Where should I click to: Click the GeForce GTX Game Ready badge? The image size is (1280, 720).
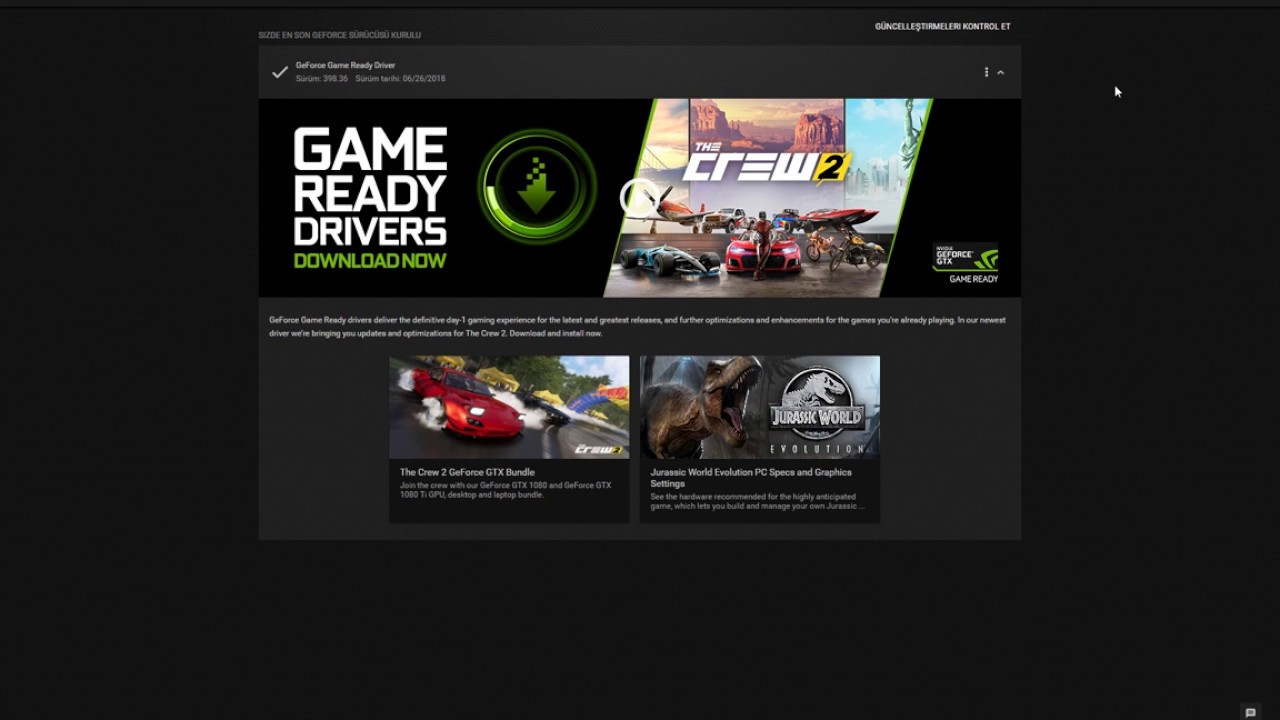click(x=966, y=263)
